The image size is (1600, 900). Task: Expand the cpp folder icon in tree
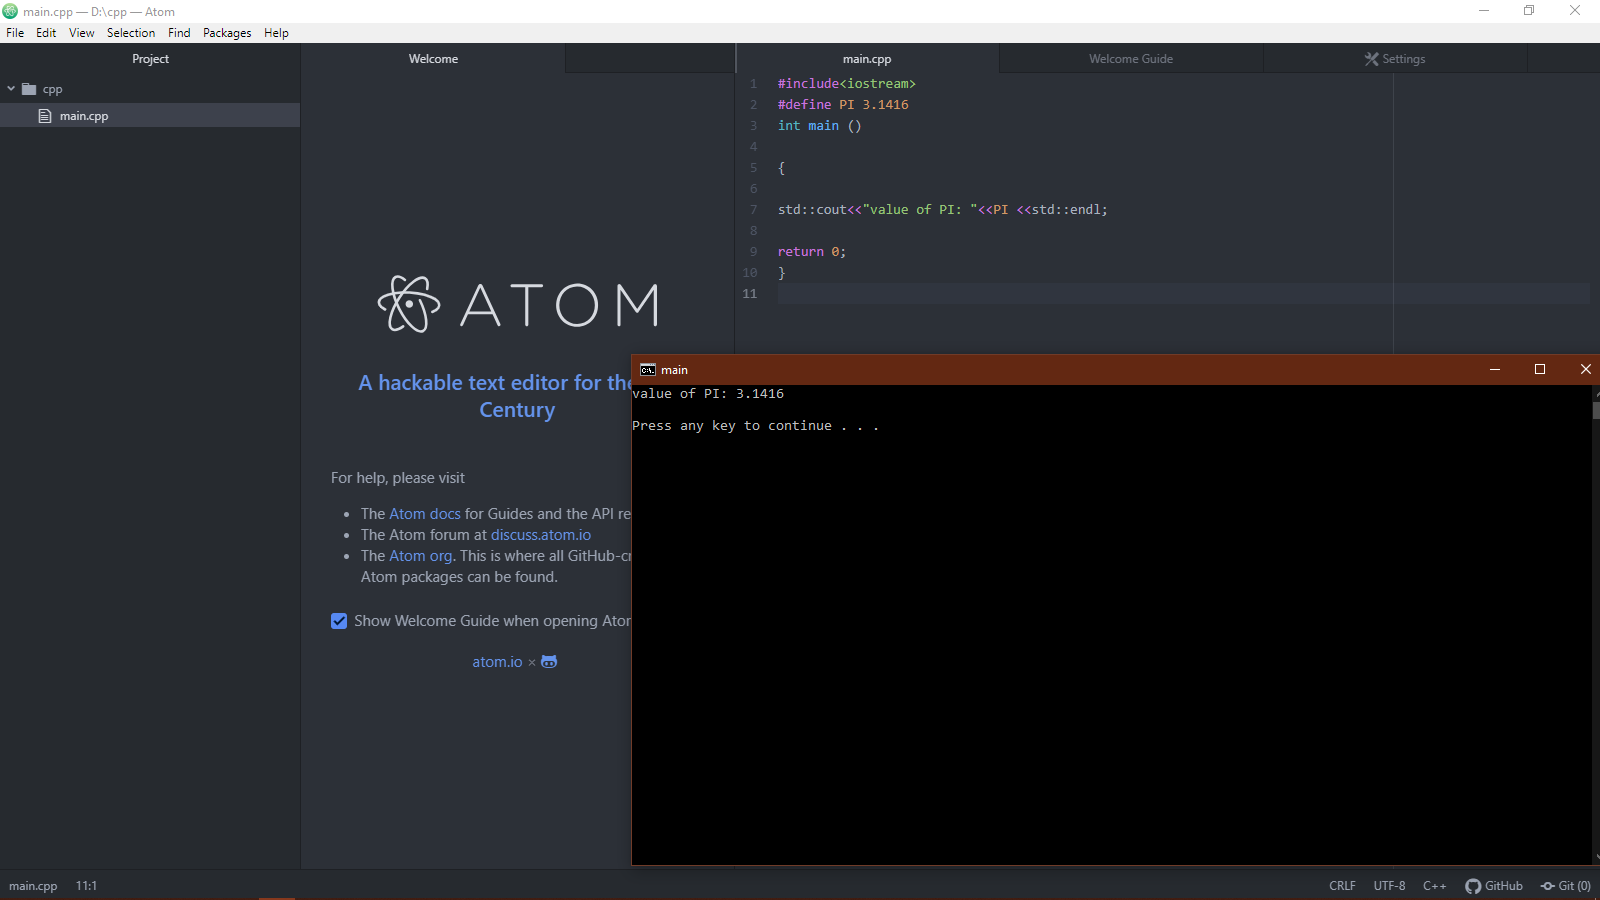pyautogui.click(x=30, y=88)
